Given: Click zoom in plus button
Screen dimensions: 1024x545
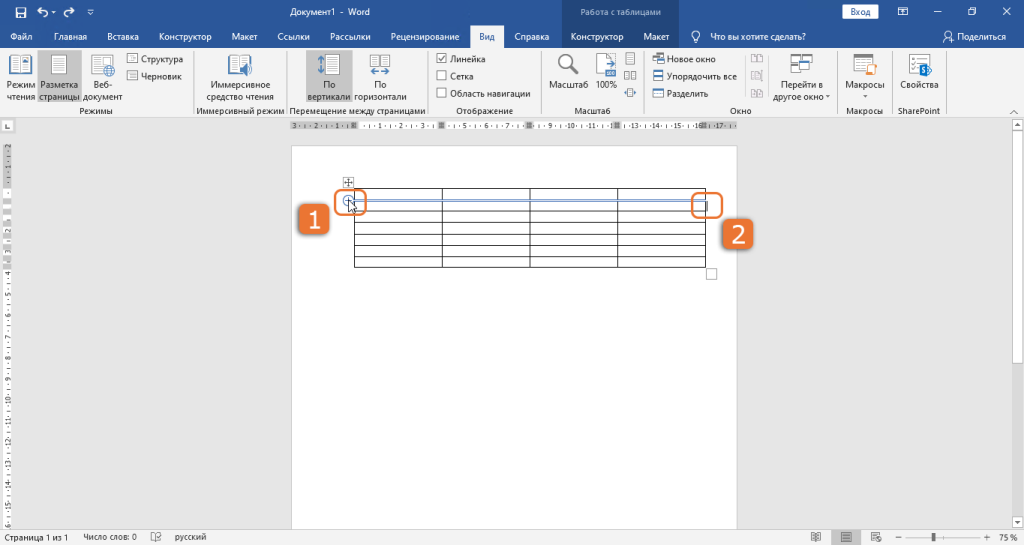Looking at the screenshot, I should pos(987,537).
